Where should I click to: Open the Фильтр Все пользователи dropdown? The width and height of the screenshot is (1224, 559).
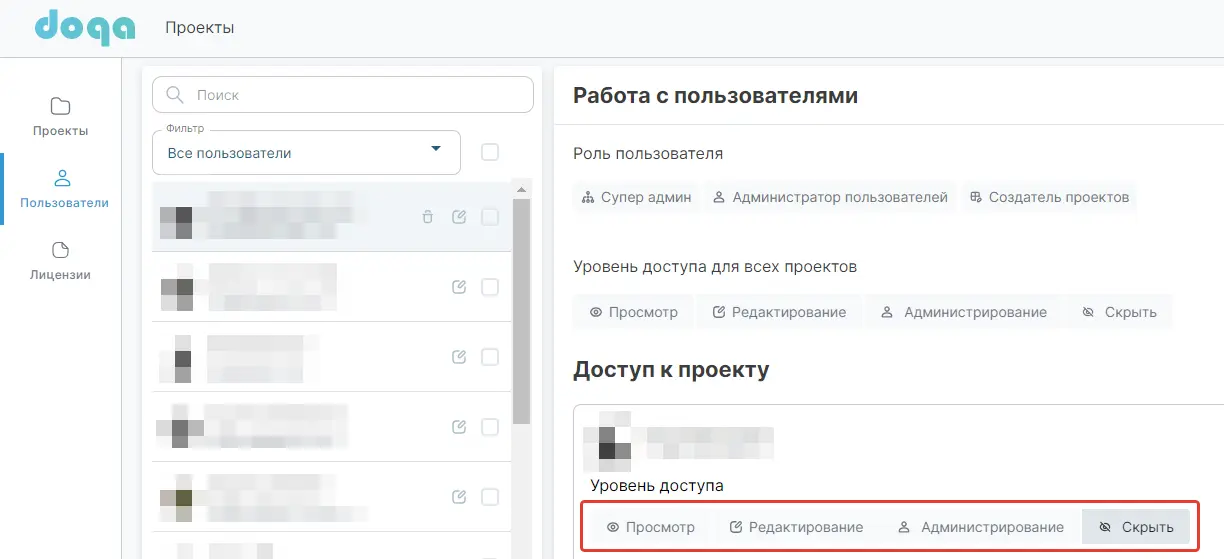(x=306, y=153)
